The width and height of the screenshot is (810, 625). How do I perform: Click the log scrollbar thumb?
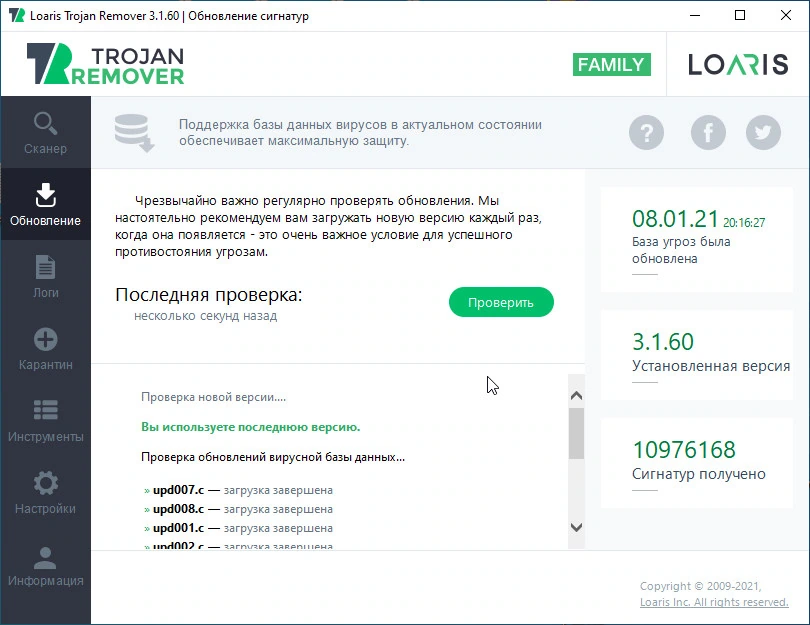click(x=577, y=433)
